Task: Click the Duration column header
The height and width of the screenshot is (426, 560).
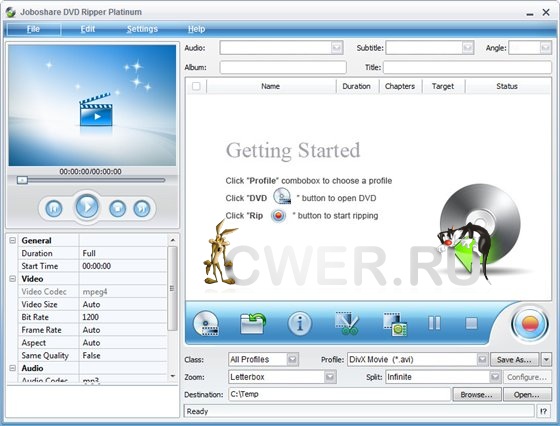Action: [357, 86]
